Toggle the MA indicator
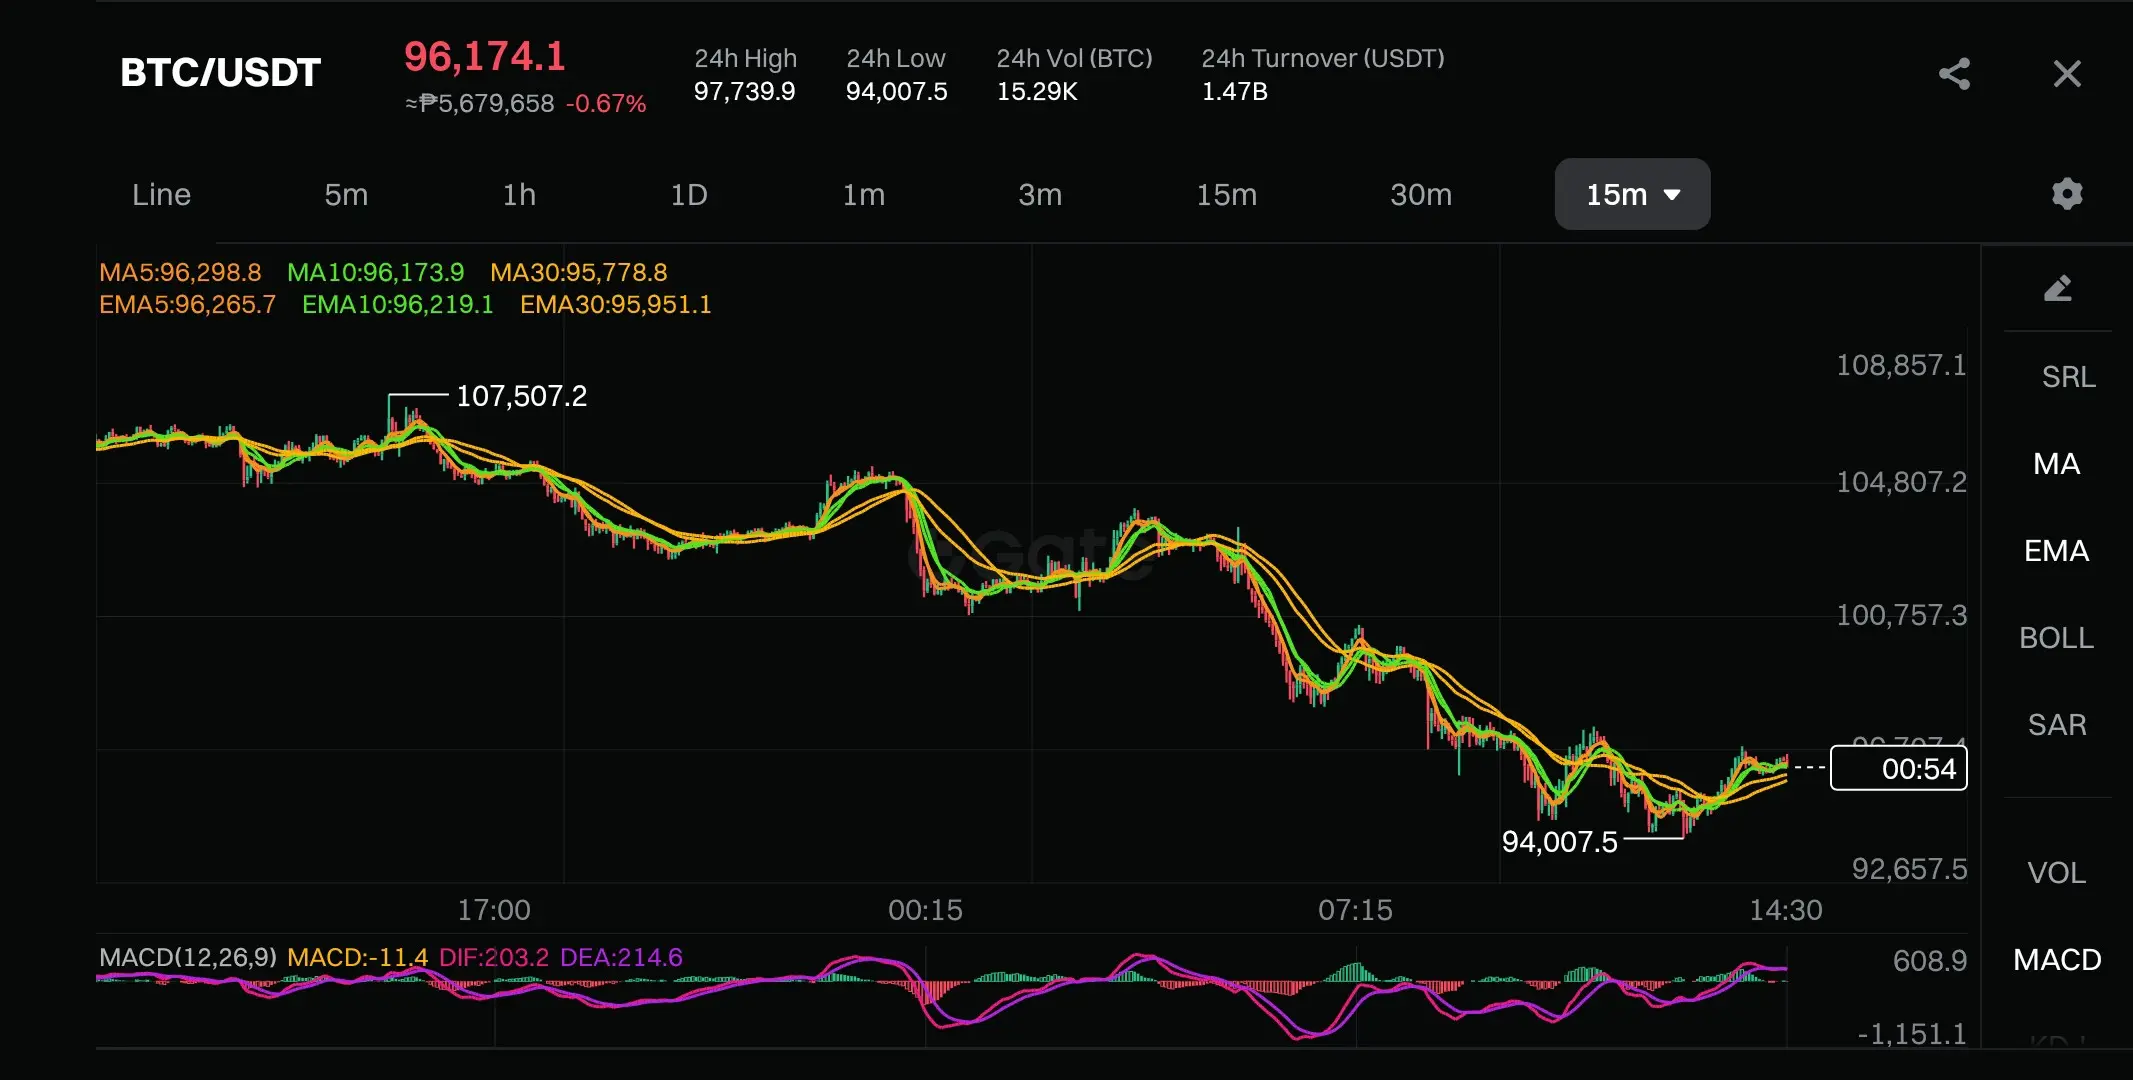 (x=2056, y=464)
